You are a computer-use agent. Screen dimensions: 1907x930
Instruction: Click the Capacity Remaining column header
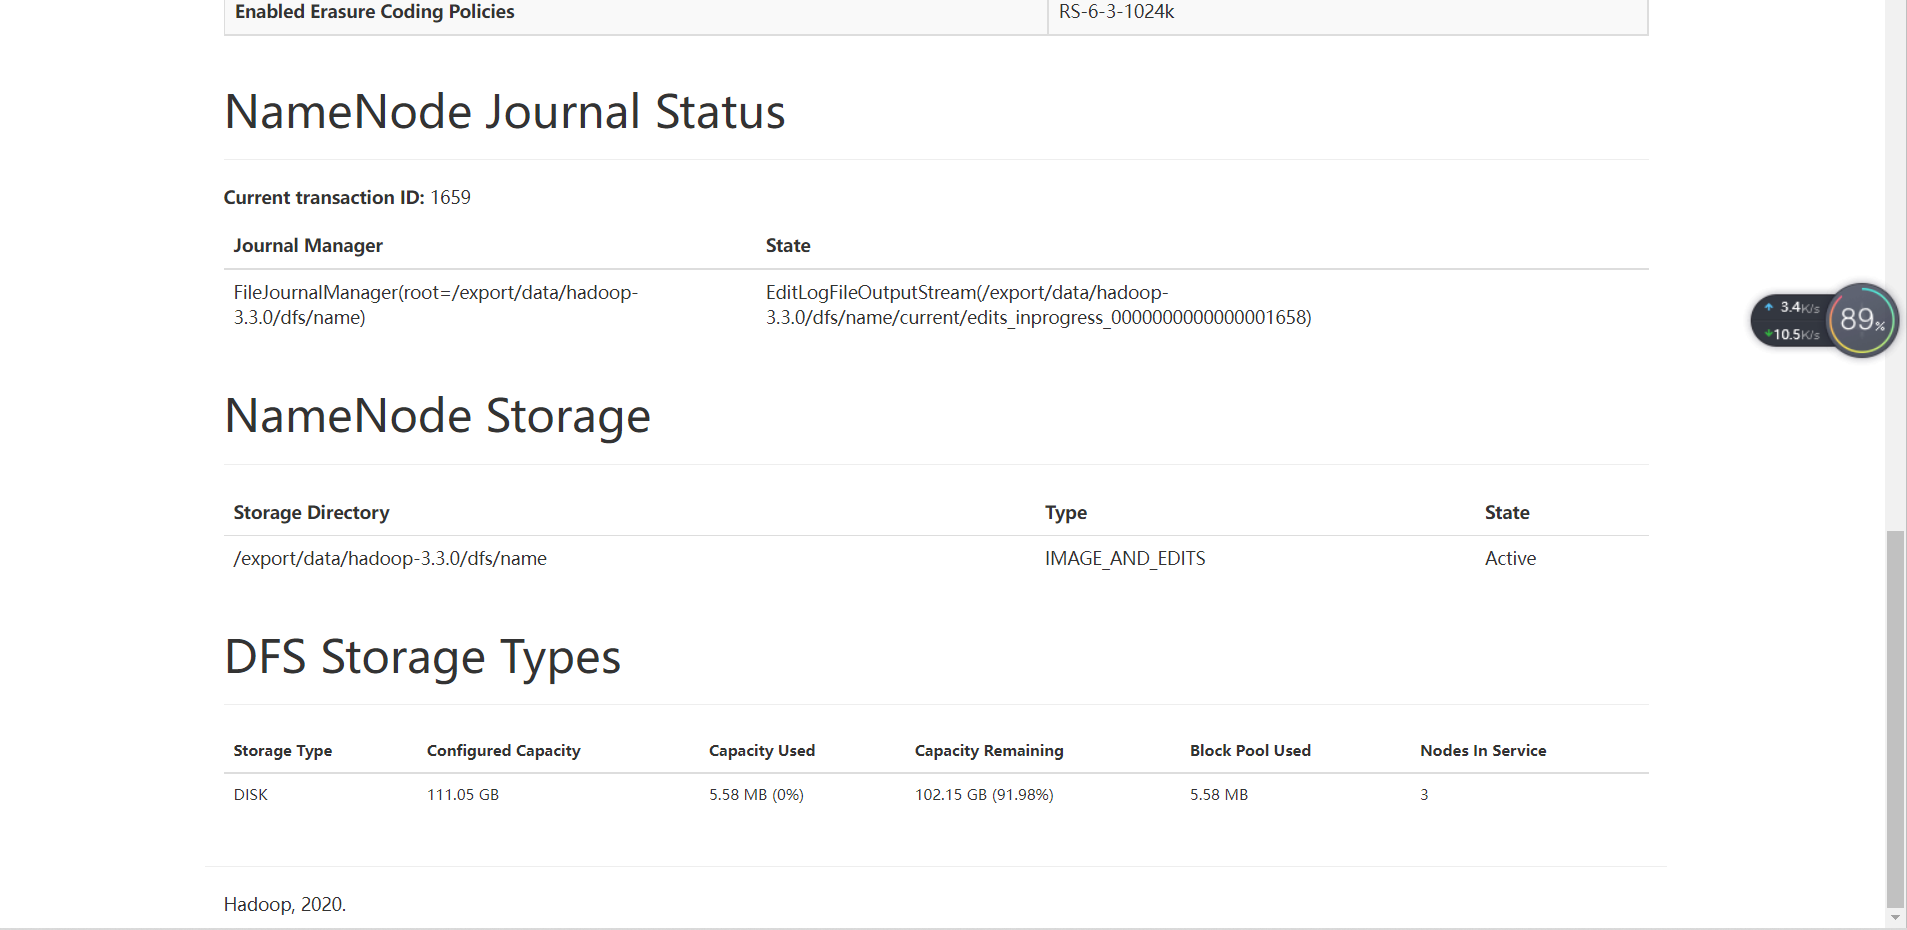pos(988,751)
